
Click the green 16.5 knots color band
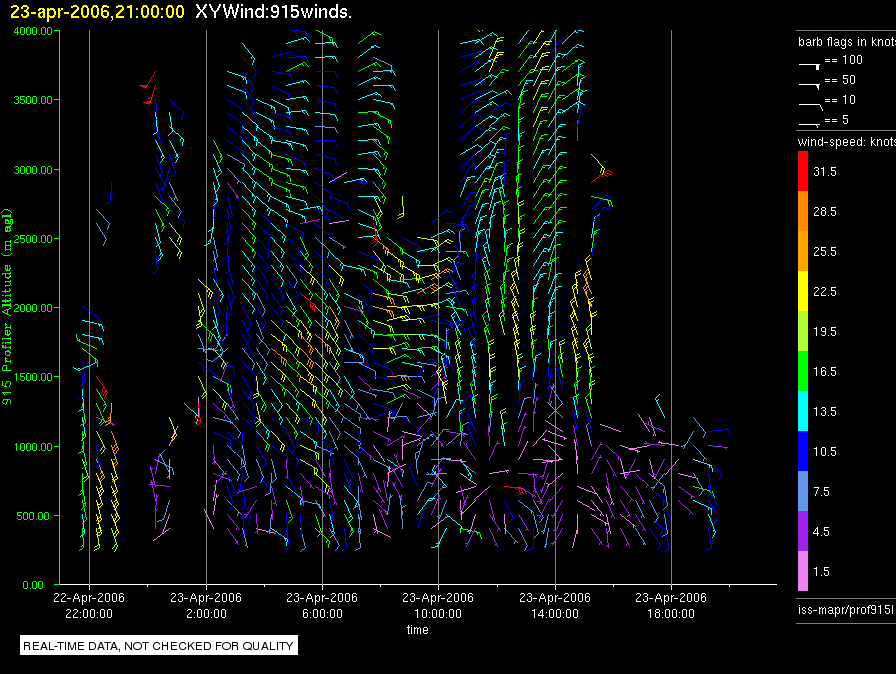tap(803, 371)
